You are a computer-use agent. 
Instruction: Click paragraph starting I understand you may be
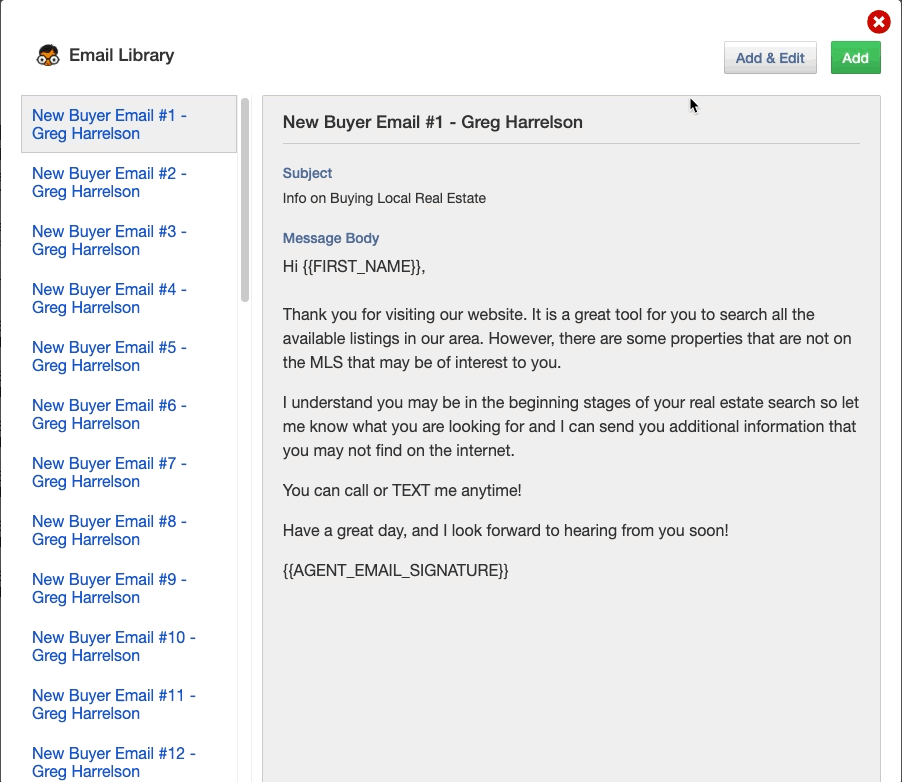571,426
